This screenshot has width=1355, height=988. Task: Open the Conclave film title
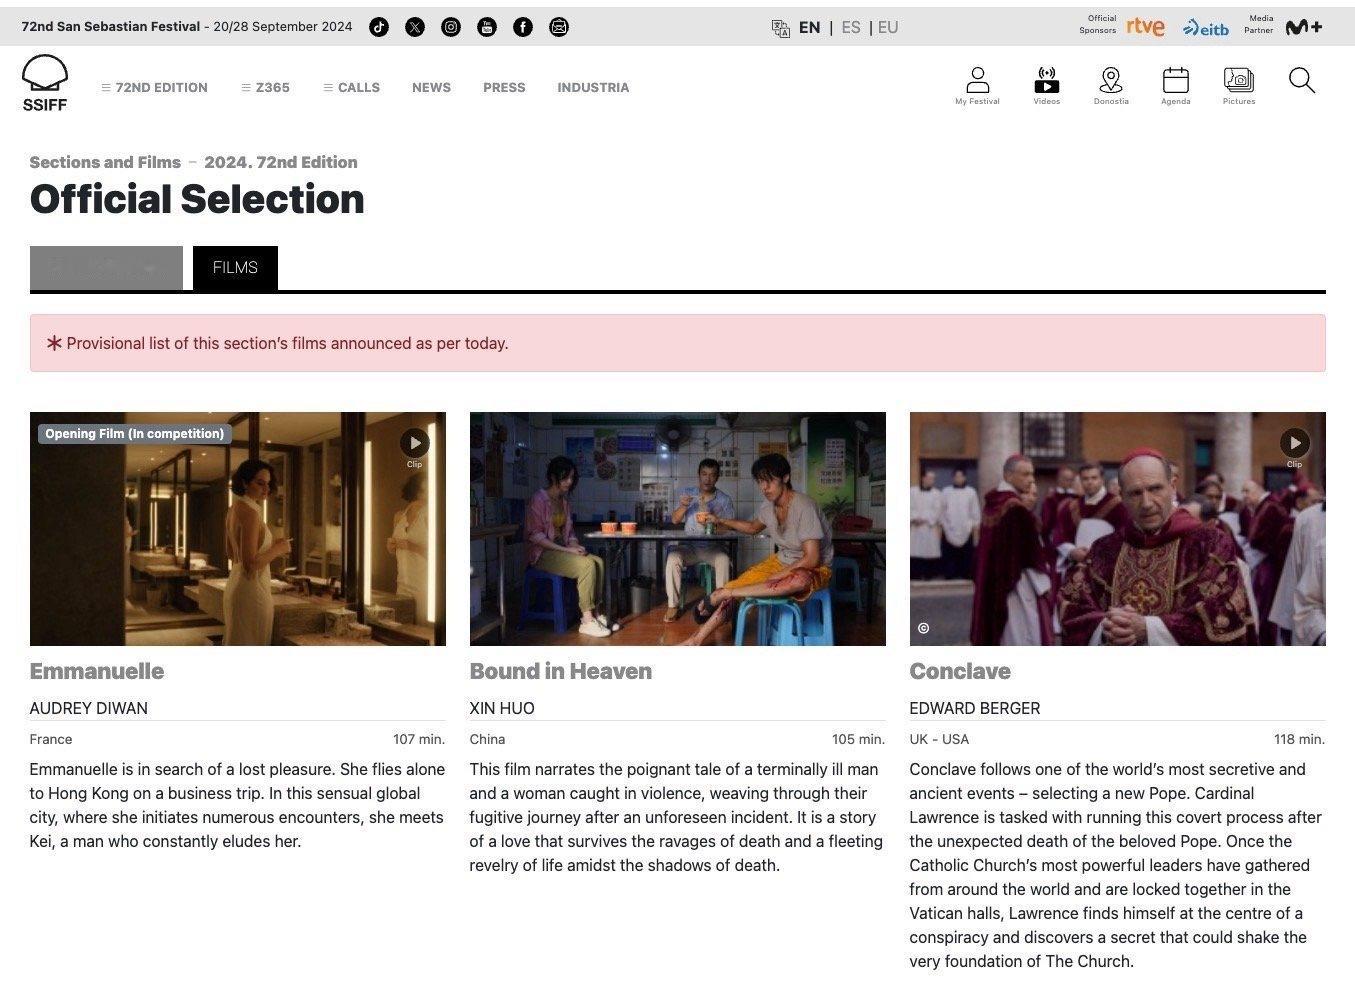coord(960,671)
